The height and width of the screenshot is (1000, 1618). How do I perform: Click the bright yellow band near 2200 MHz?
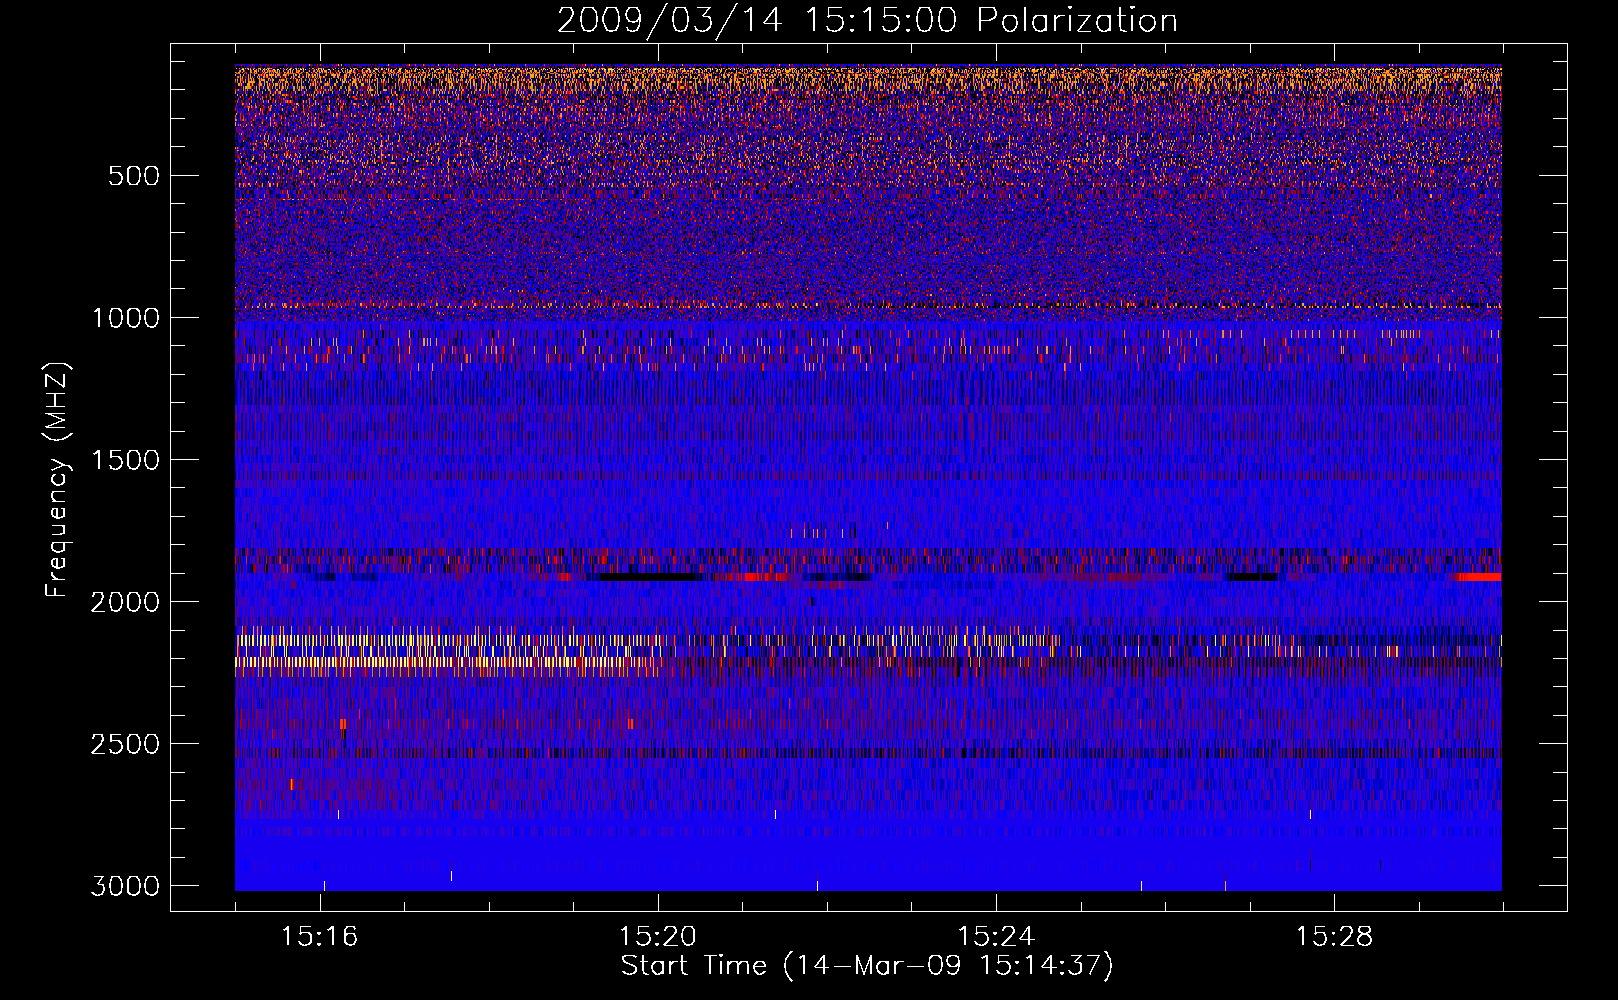(x=445, y=661)
